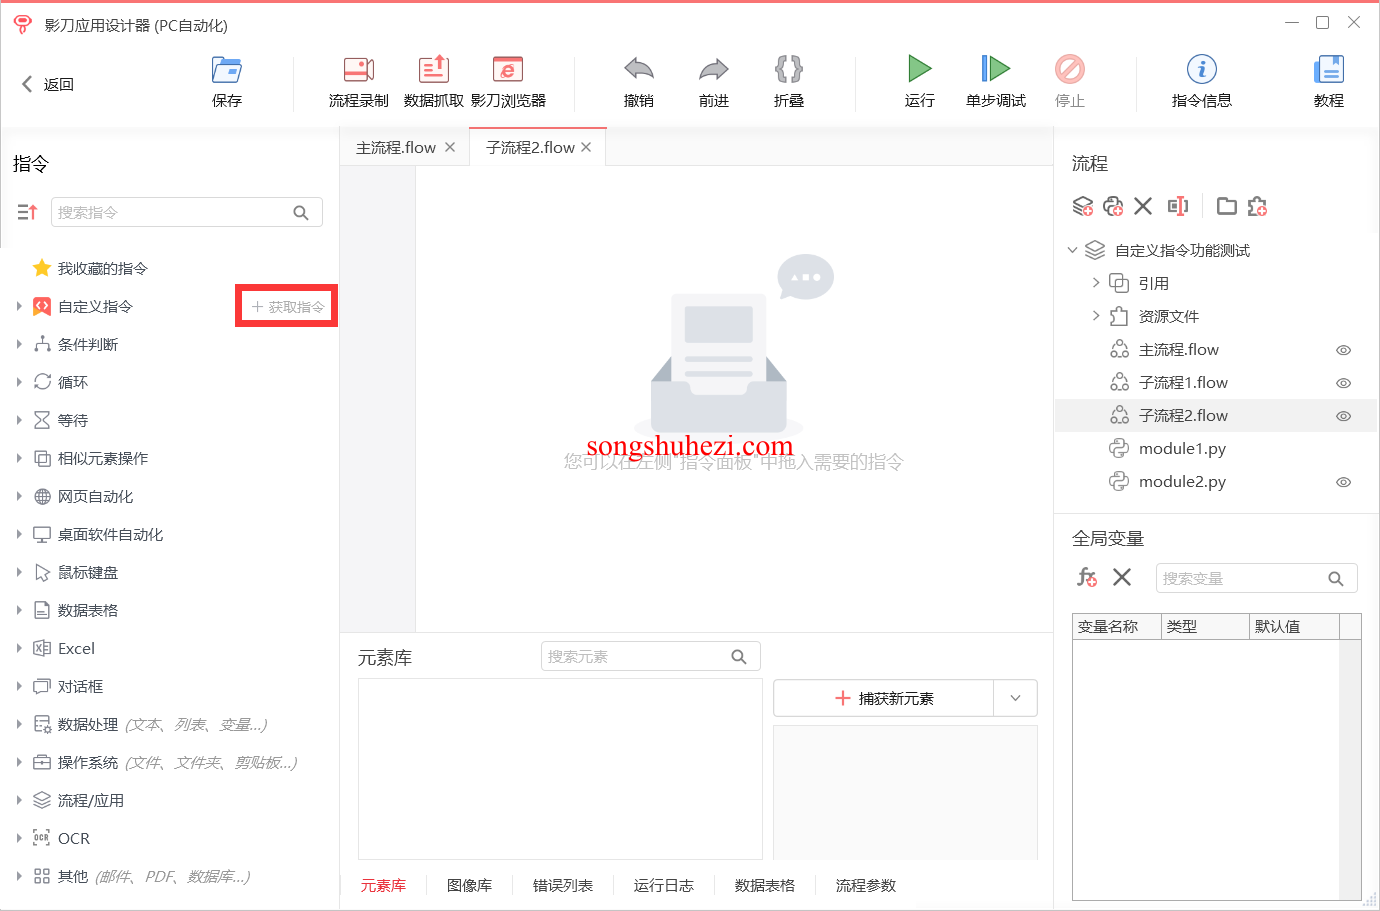
Task: Click the magnifier in the variable search box
Action: 1335,578
